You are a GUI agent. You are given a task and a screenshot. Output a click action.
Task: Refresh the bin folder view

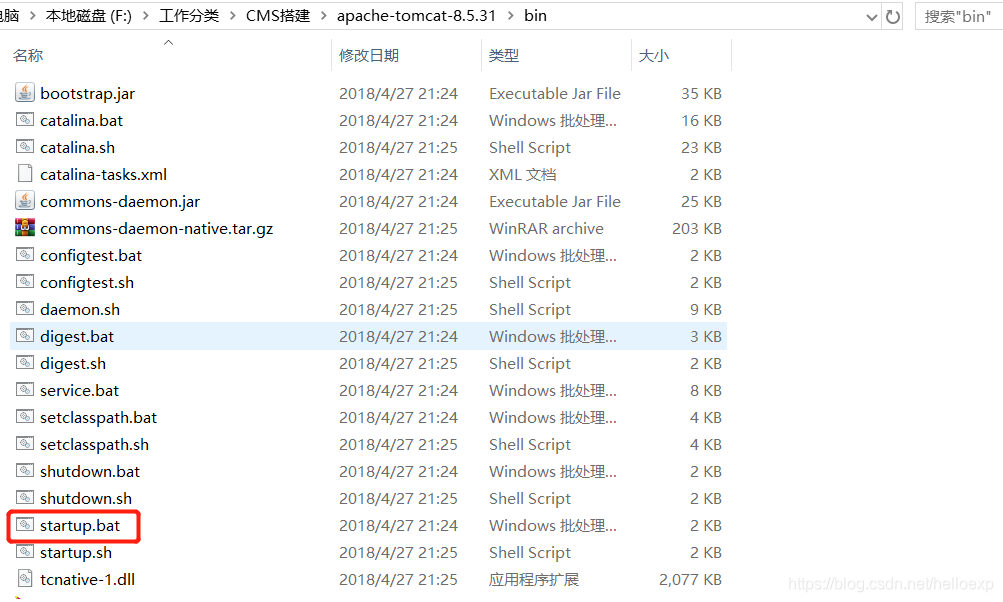click(892, 17)
